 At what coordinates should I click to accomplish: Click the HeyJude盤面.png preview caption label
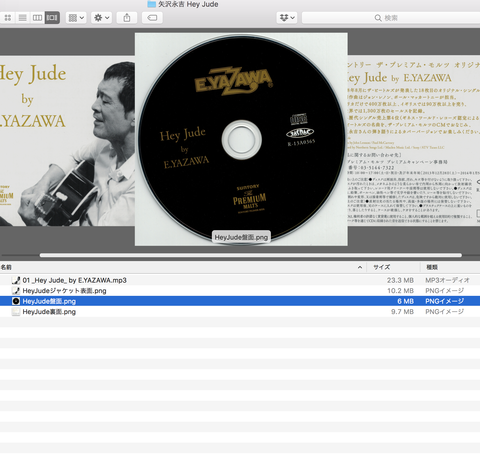coord(241,237)
